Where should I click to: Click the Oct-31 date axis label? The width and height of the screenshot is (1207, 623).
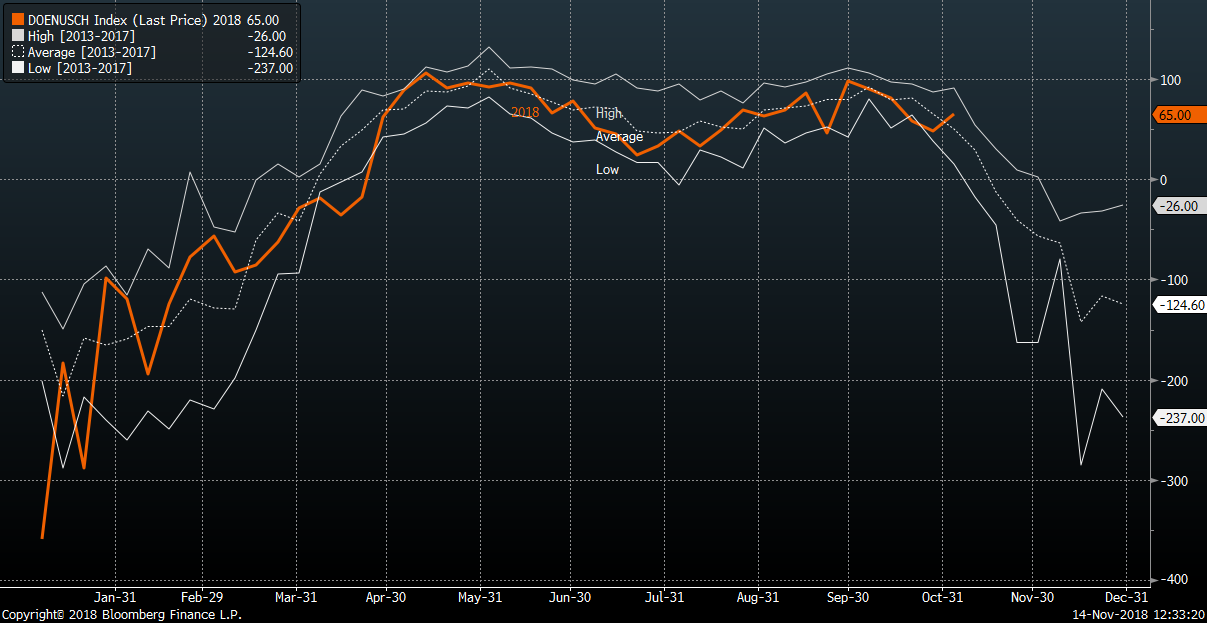941,597
